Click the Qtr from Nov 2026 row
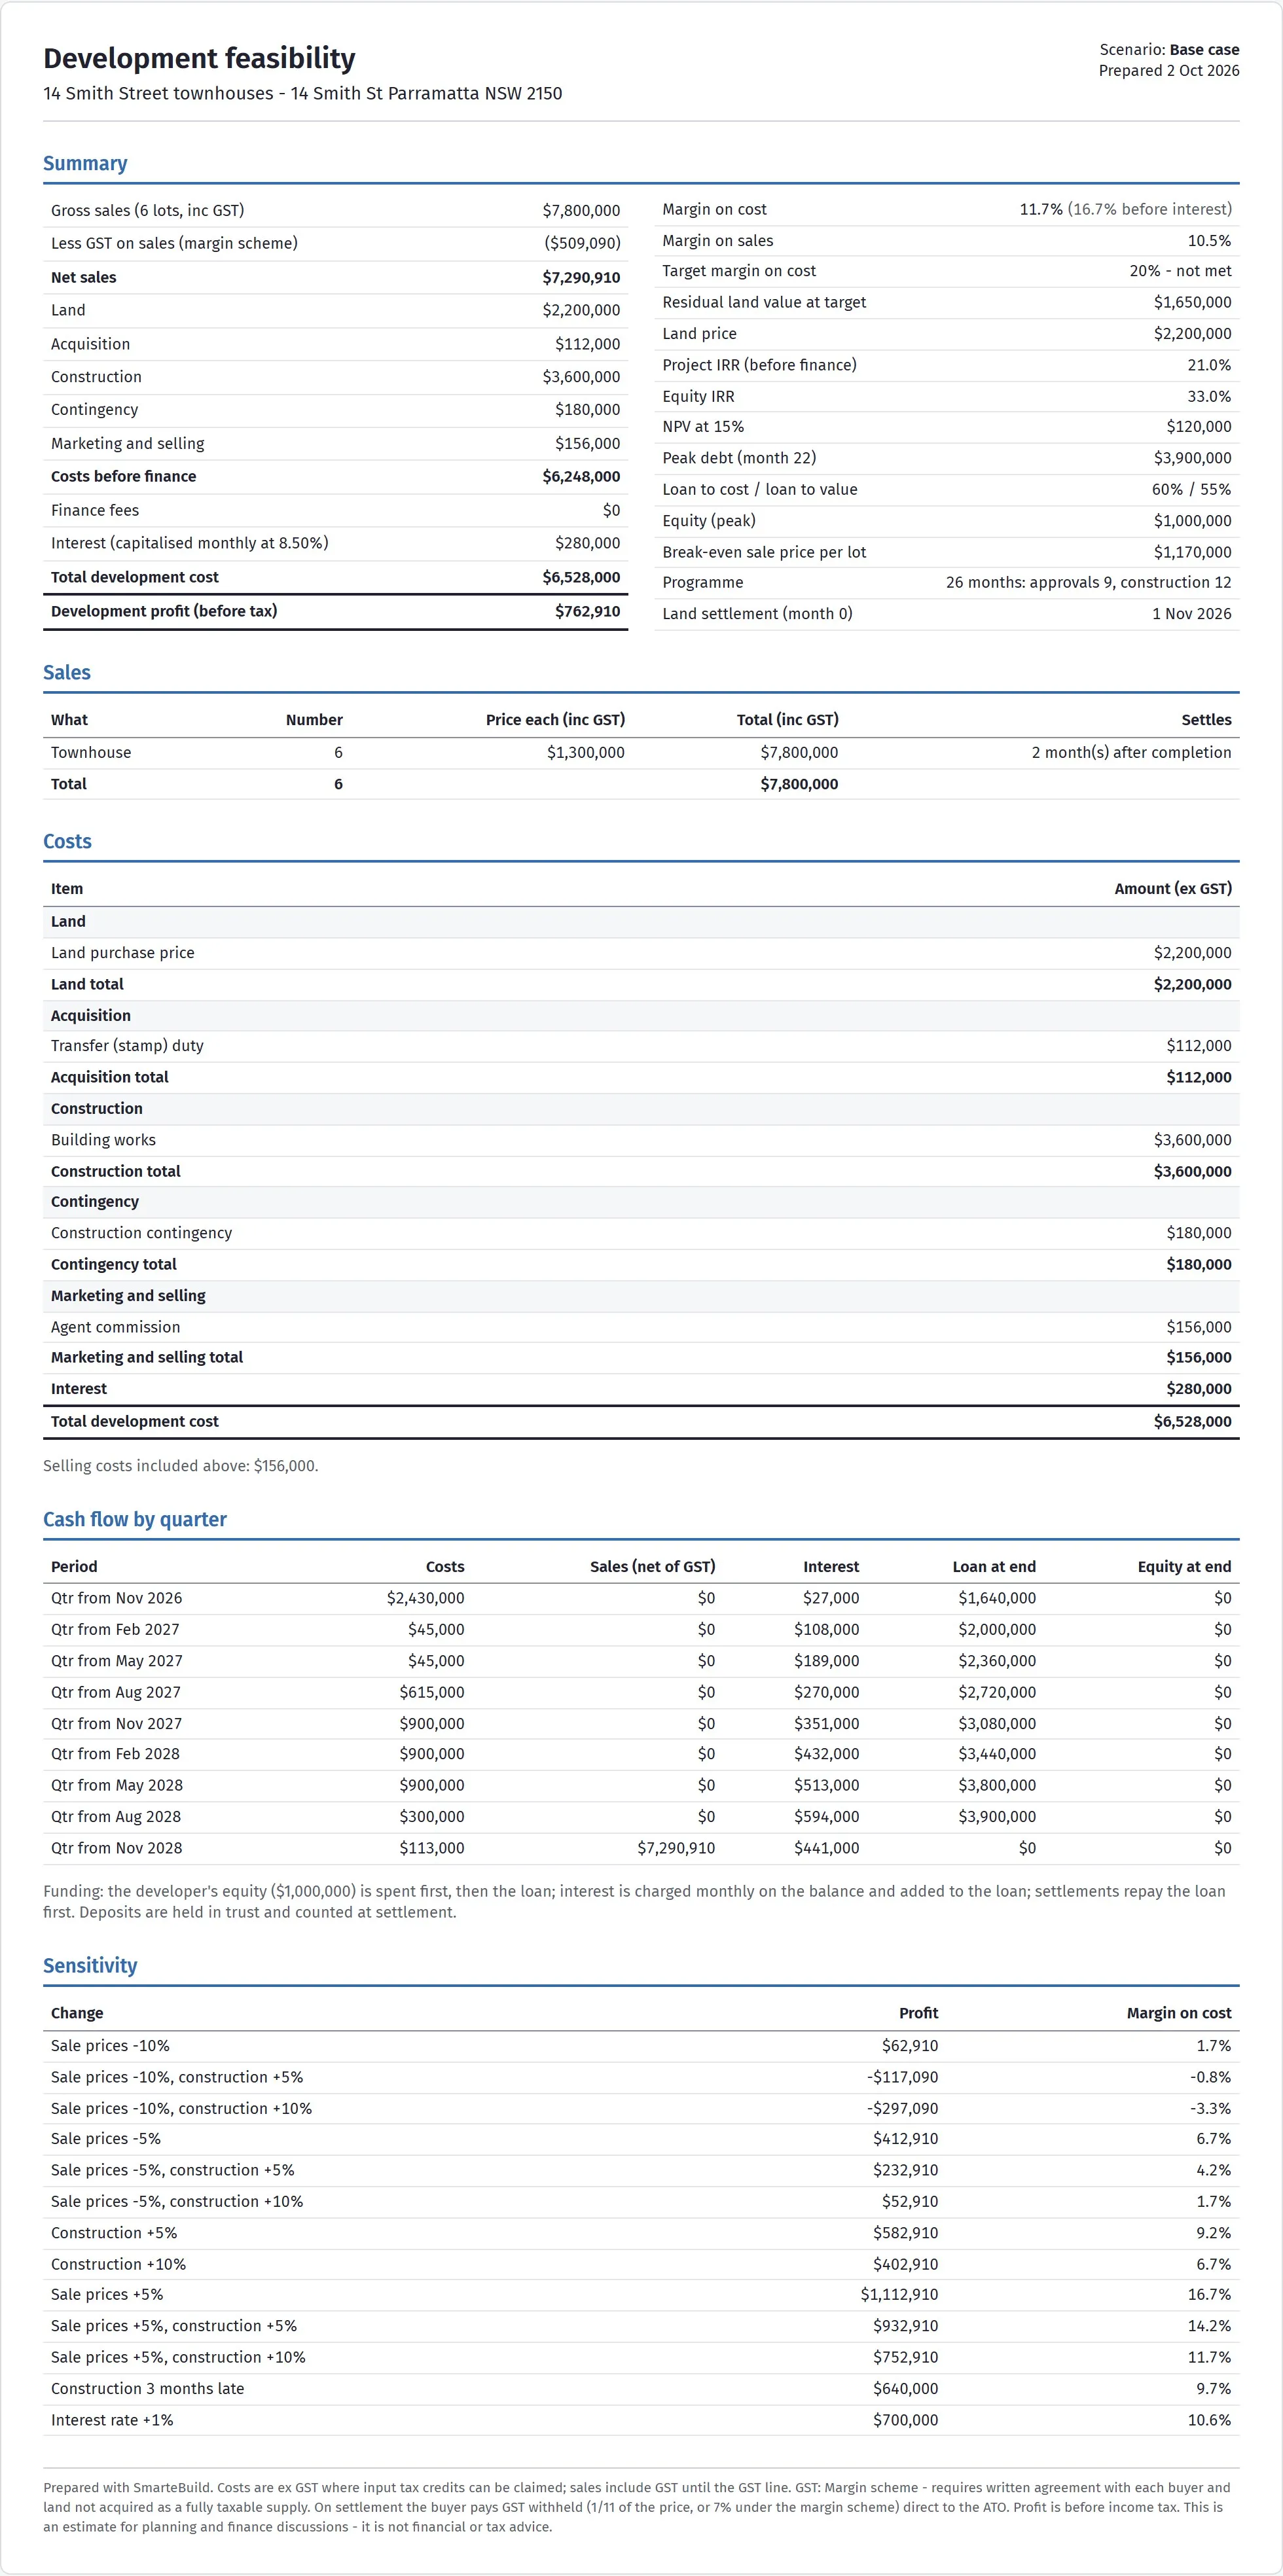1283x2576 pixels. coord(641,1598)
